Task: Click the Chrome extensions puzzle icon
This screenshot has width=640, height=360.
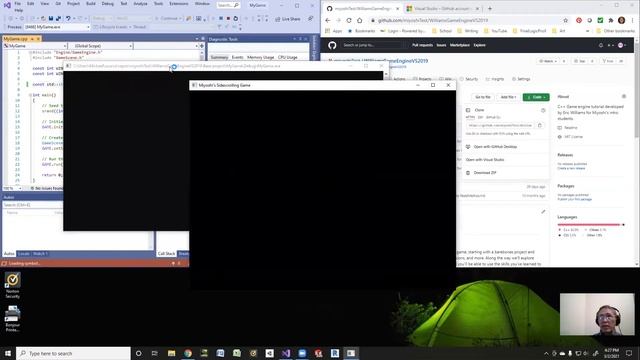Action: coord(611,20)
